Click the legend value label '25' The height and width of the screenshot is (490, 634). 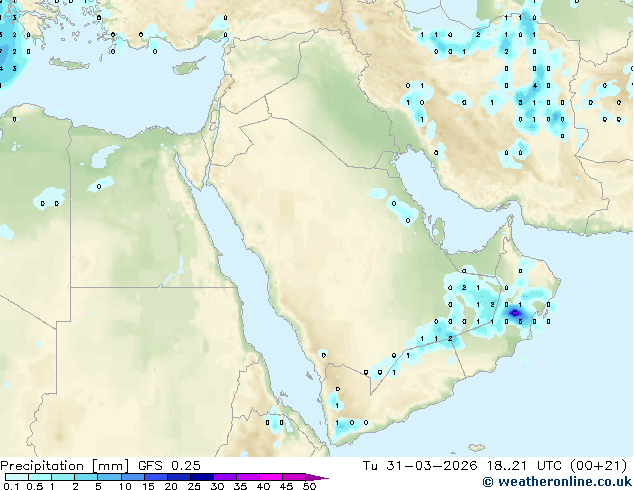(194, 486)
